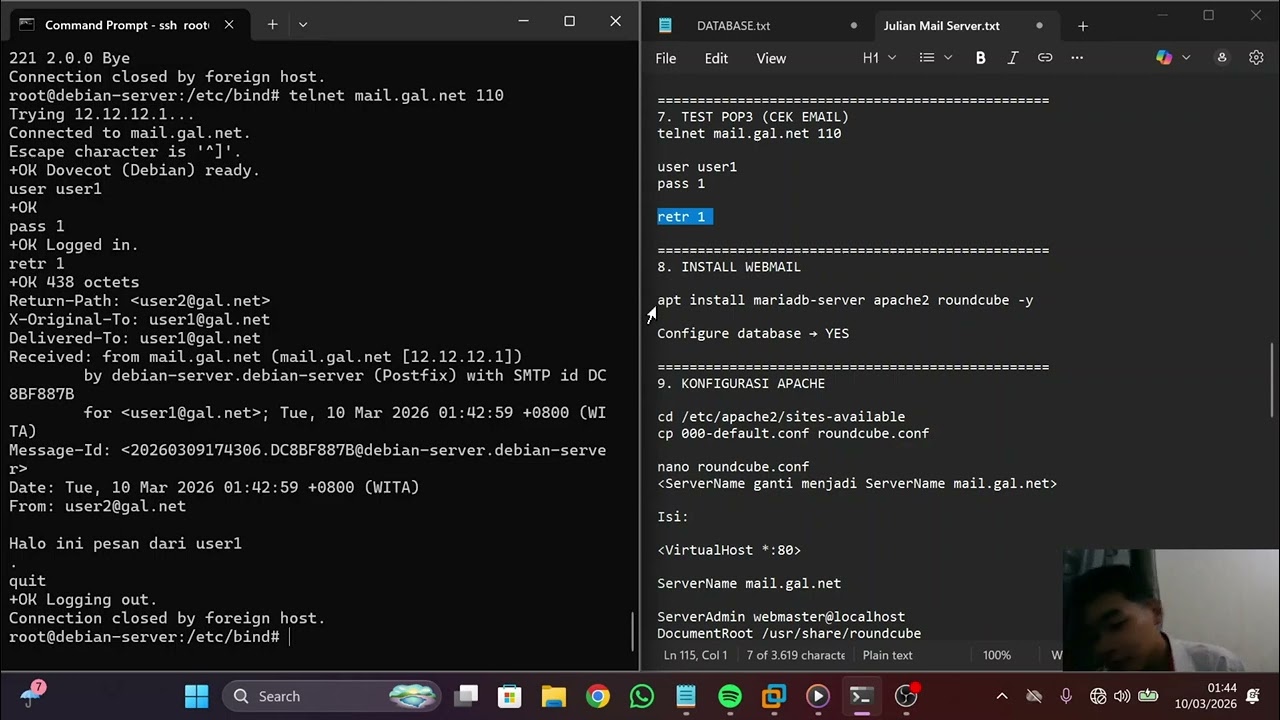Screen dimensions: 1280x720
Task: Click the microphone tray icon
Action: tap(1066, 696)
